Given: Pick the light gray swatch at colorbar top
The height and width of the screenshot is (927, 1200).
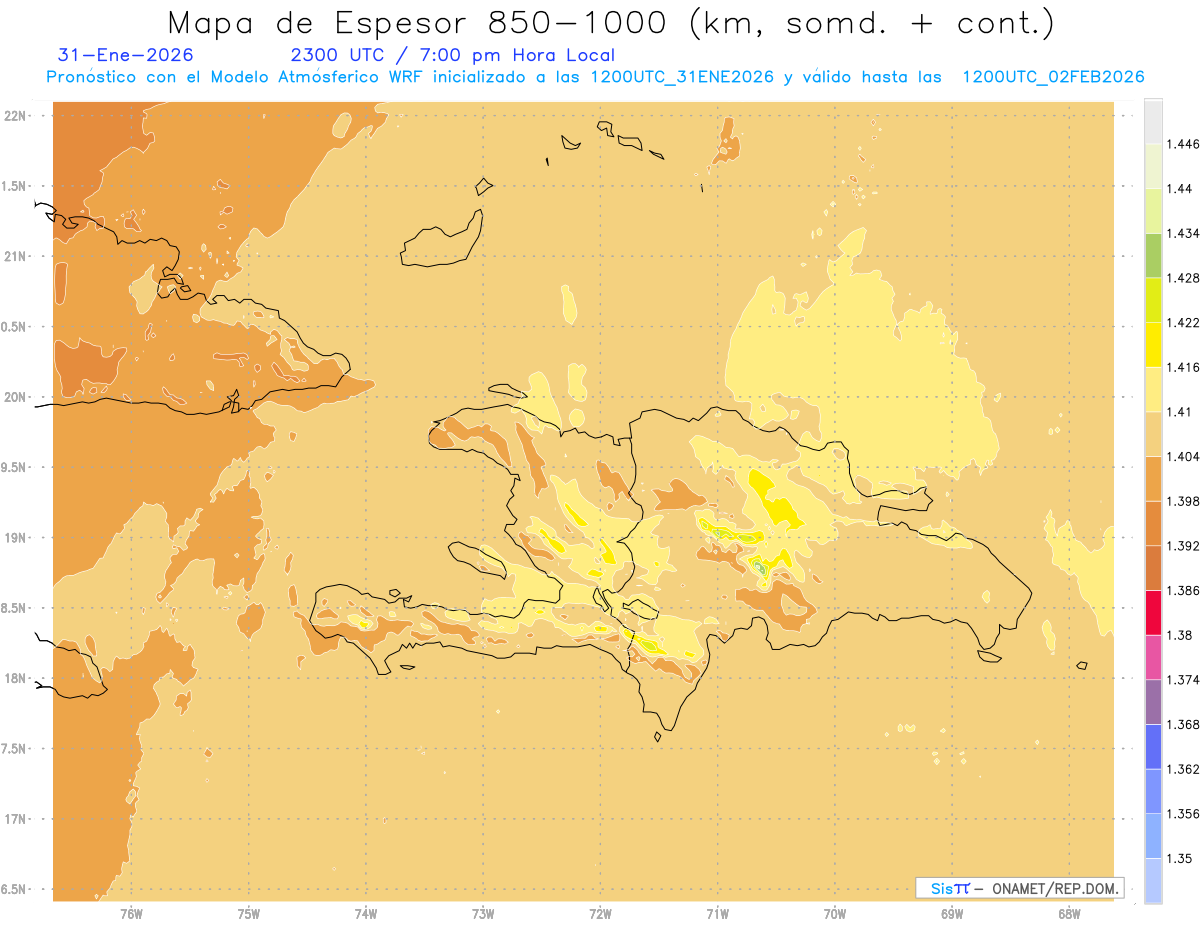Looking at the screenshot, I should click(x=1153, y=121).
